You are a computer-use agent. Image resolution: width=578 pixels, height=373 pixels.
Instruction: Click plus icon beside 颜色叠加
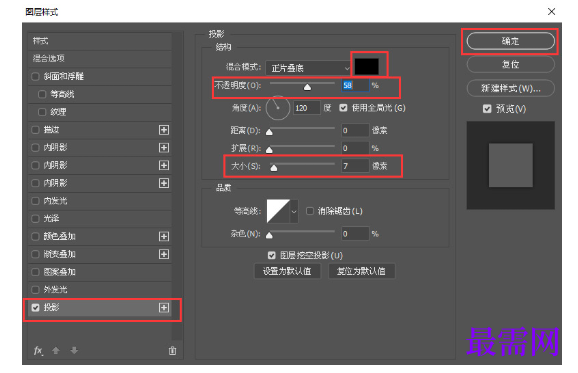[x=164, y=236]
